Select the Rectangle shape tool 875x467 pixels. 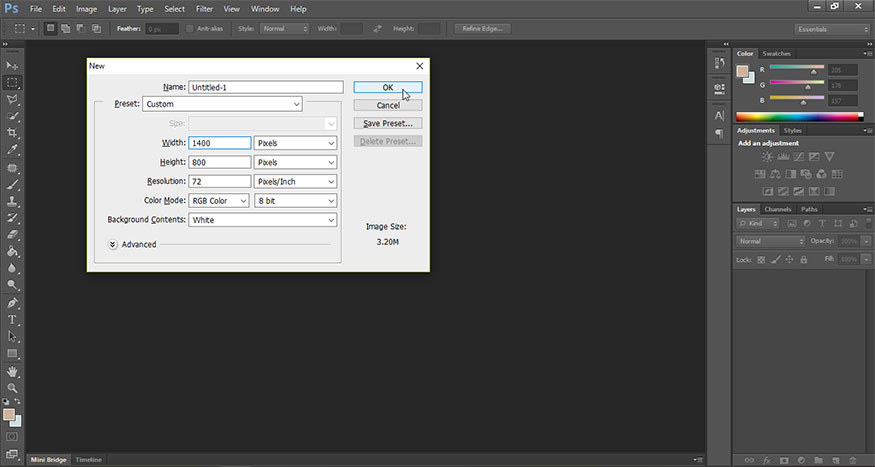pyautogui.click(x=12, y=354)
